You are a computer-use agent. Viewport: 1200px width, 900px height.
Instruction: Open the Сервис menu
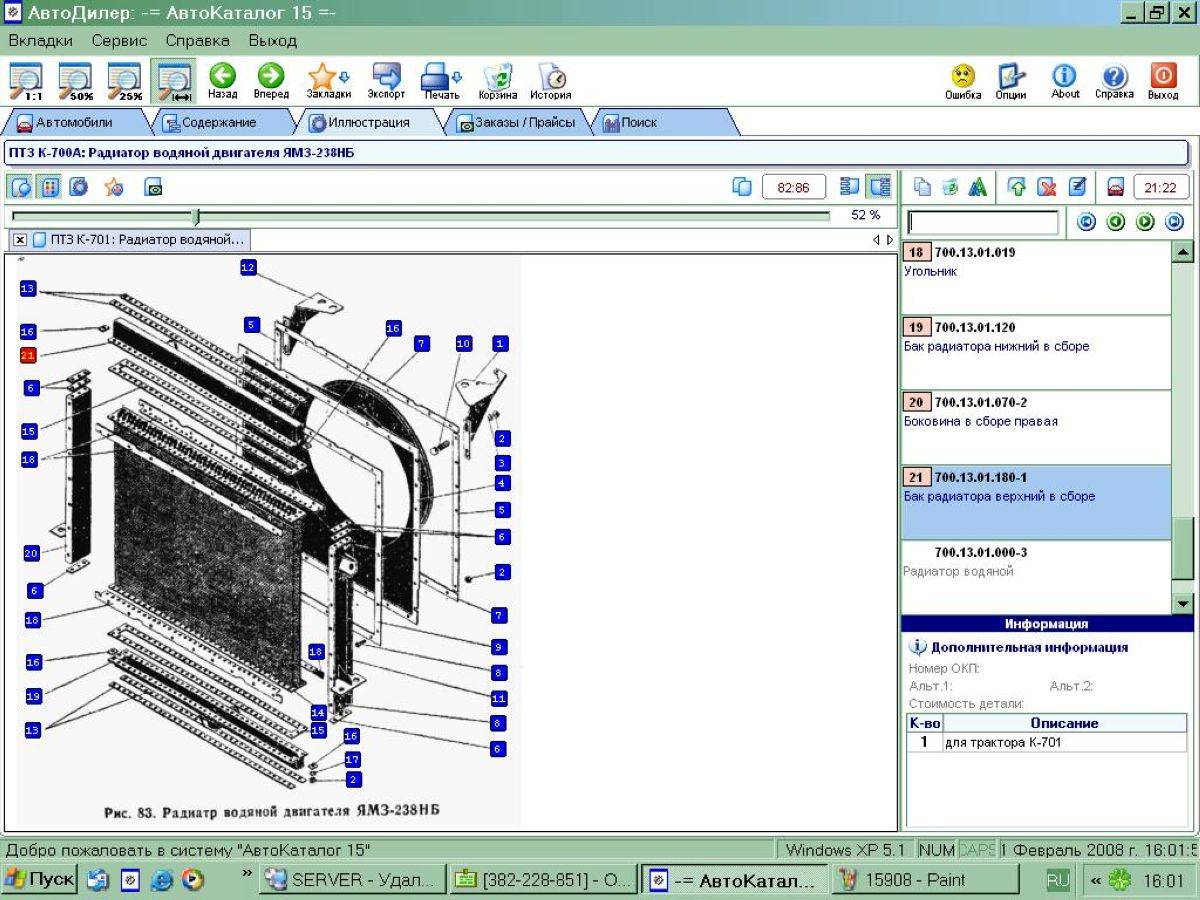coord(119,41)
